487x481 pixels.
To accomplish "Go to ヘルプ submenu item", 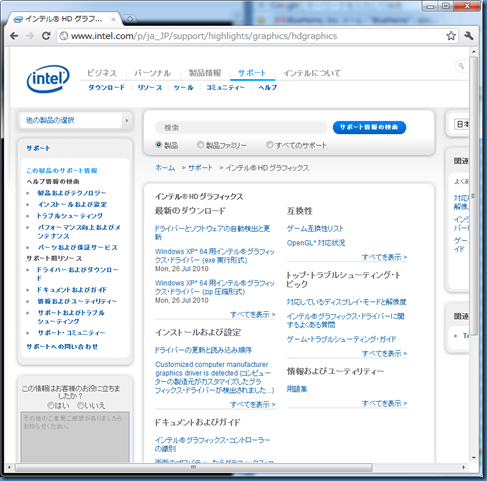I will [268, 87].
